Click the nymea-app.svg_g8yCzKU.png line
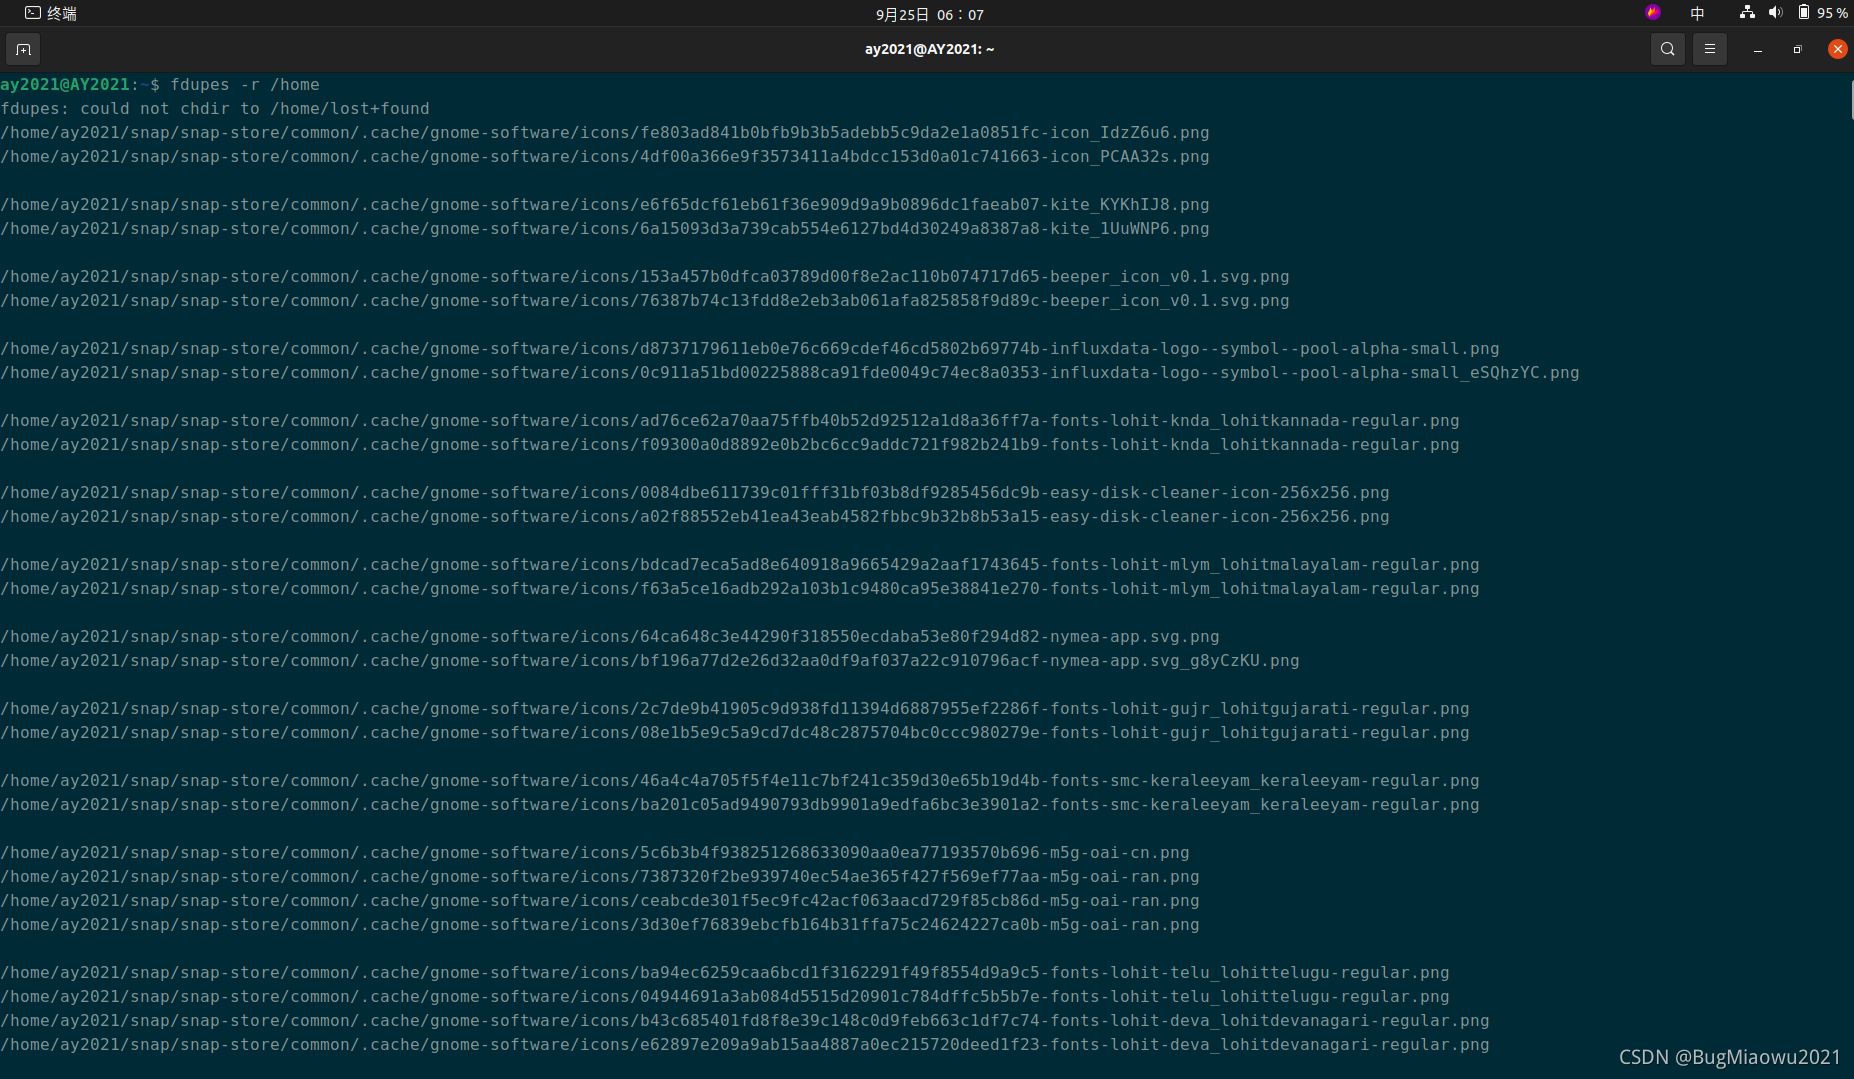The height and width of the screenshot is (1079, 1854). pyautogui.click(x=650, y=661)
